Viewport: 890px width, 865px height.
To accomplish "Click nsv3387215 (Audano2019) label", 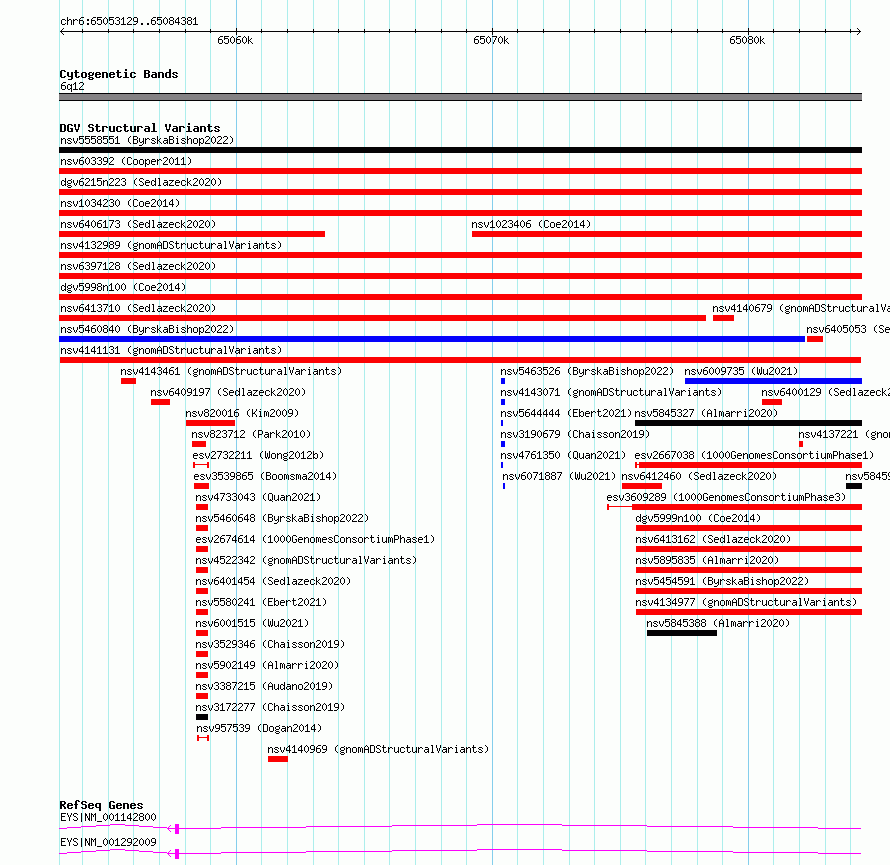I will (x=264, y=686).
